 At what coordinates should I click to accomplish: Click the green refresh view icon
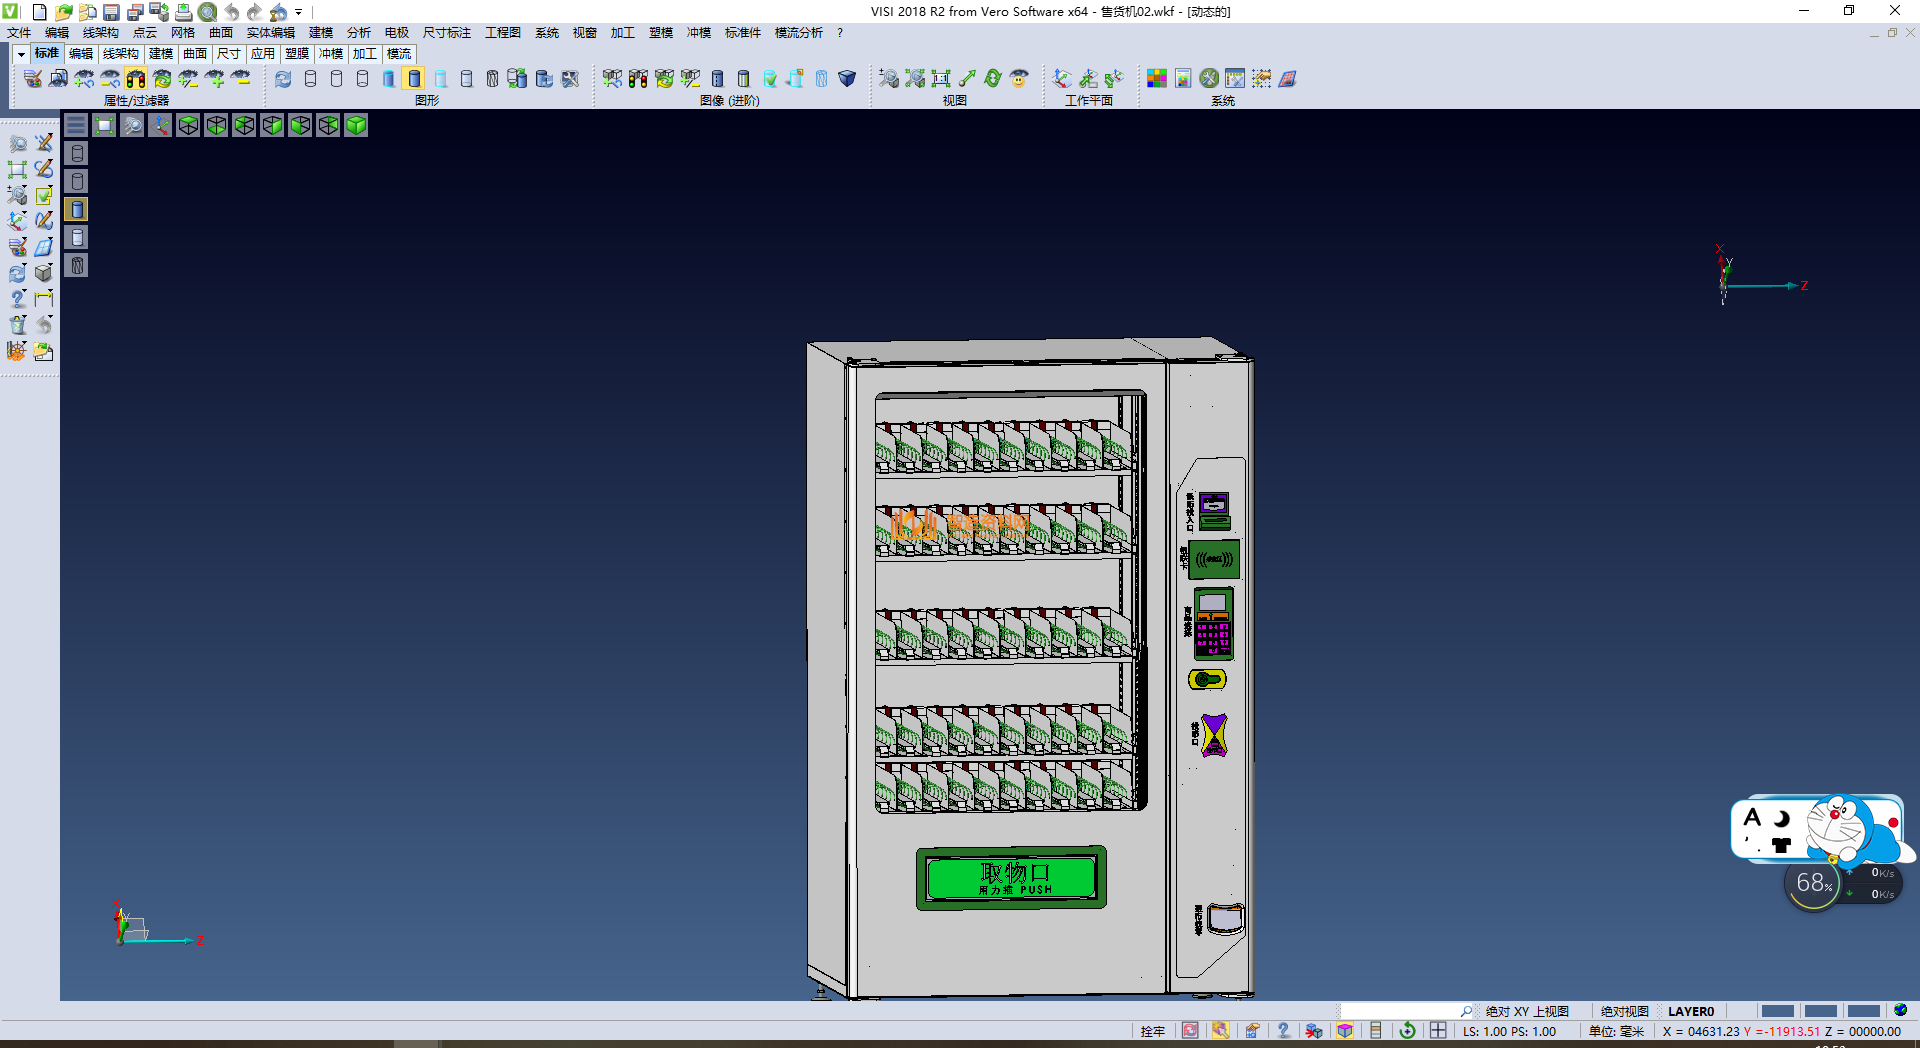(x=992, y=78)
